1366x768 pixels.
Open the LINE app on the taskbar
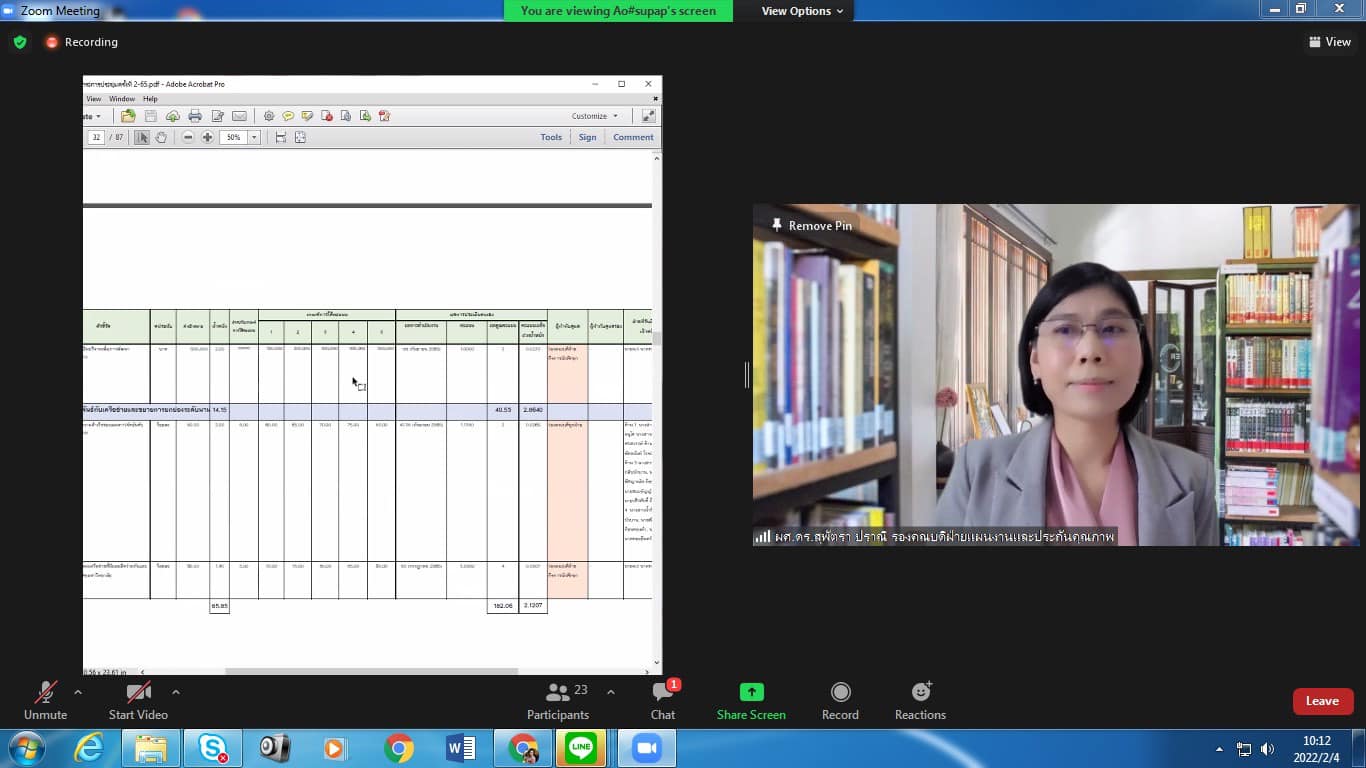point(581,748)
